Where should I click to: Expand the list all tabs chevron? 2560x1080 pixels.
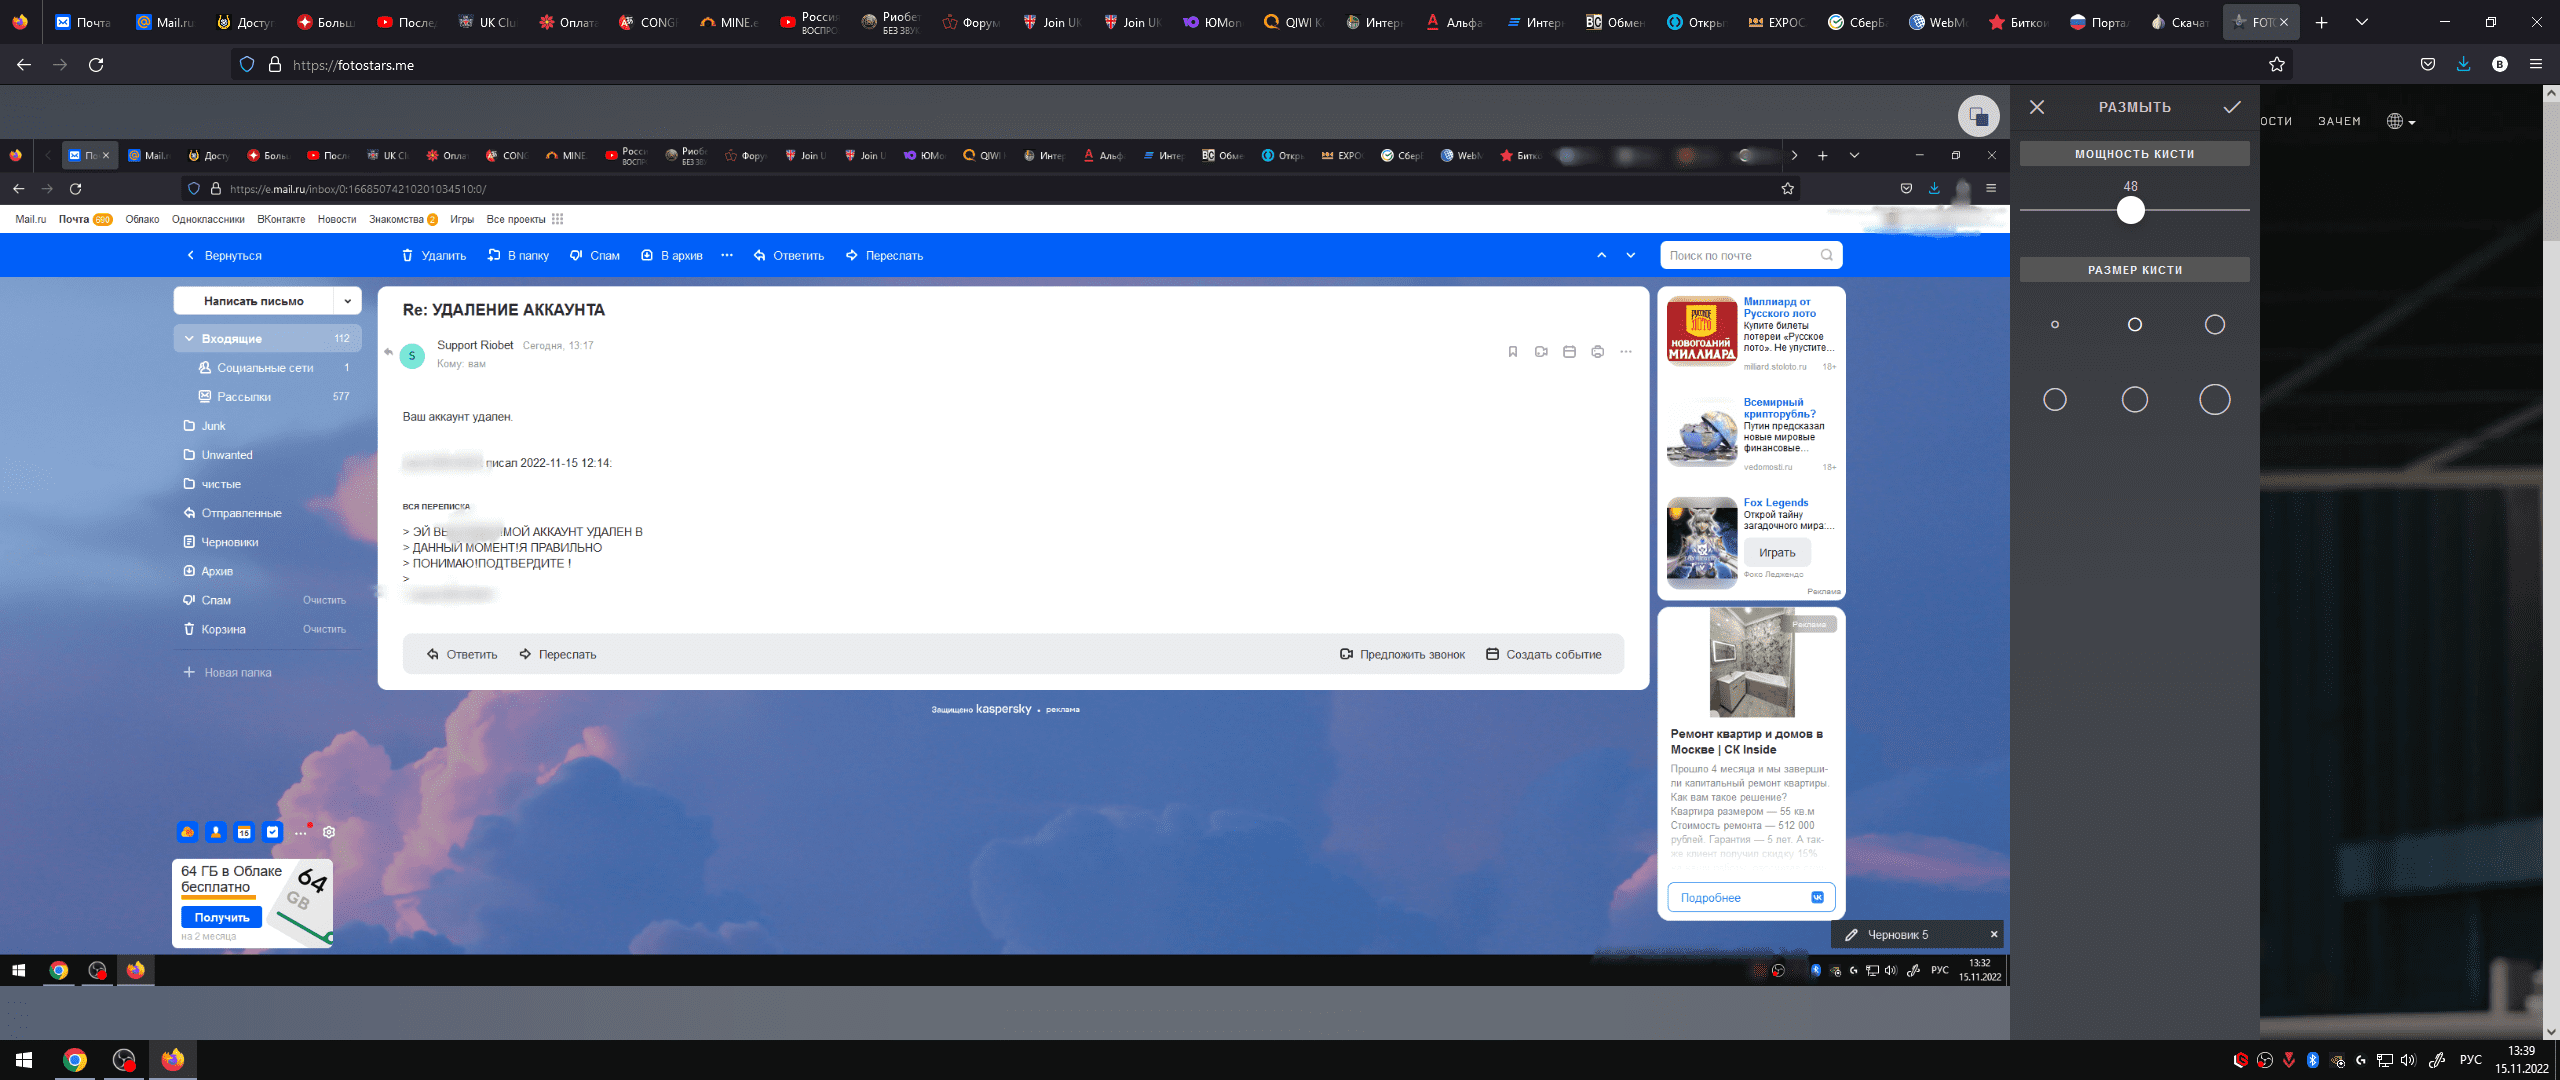(2361, 22)
